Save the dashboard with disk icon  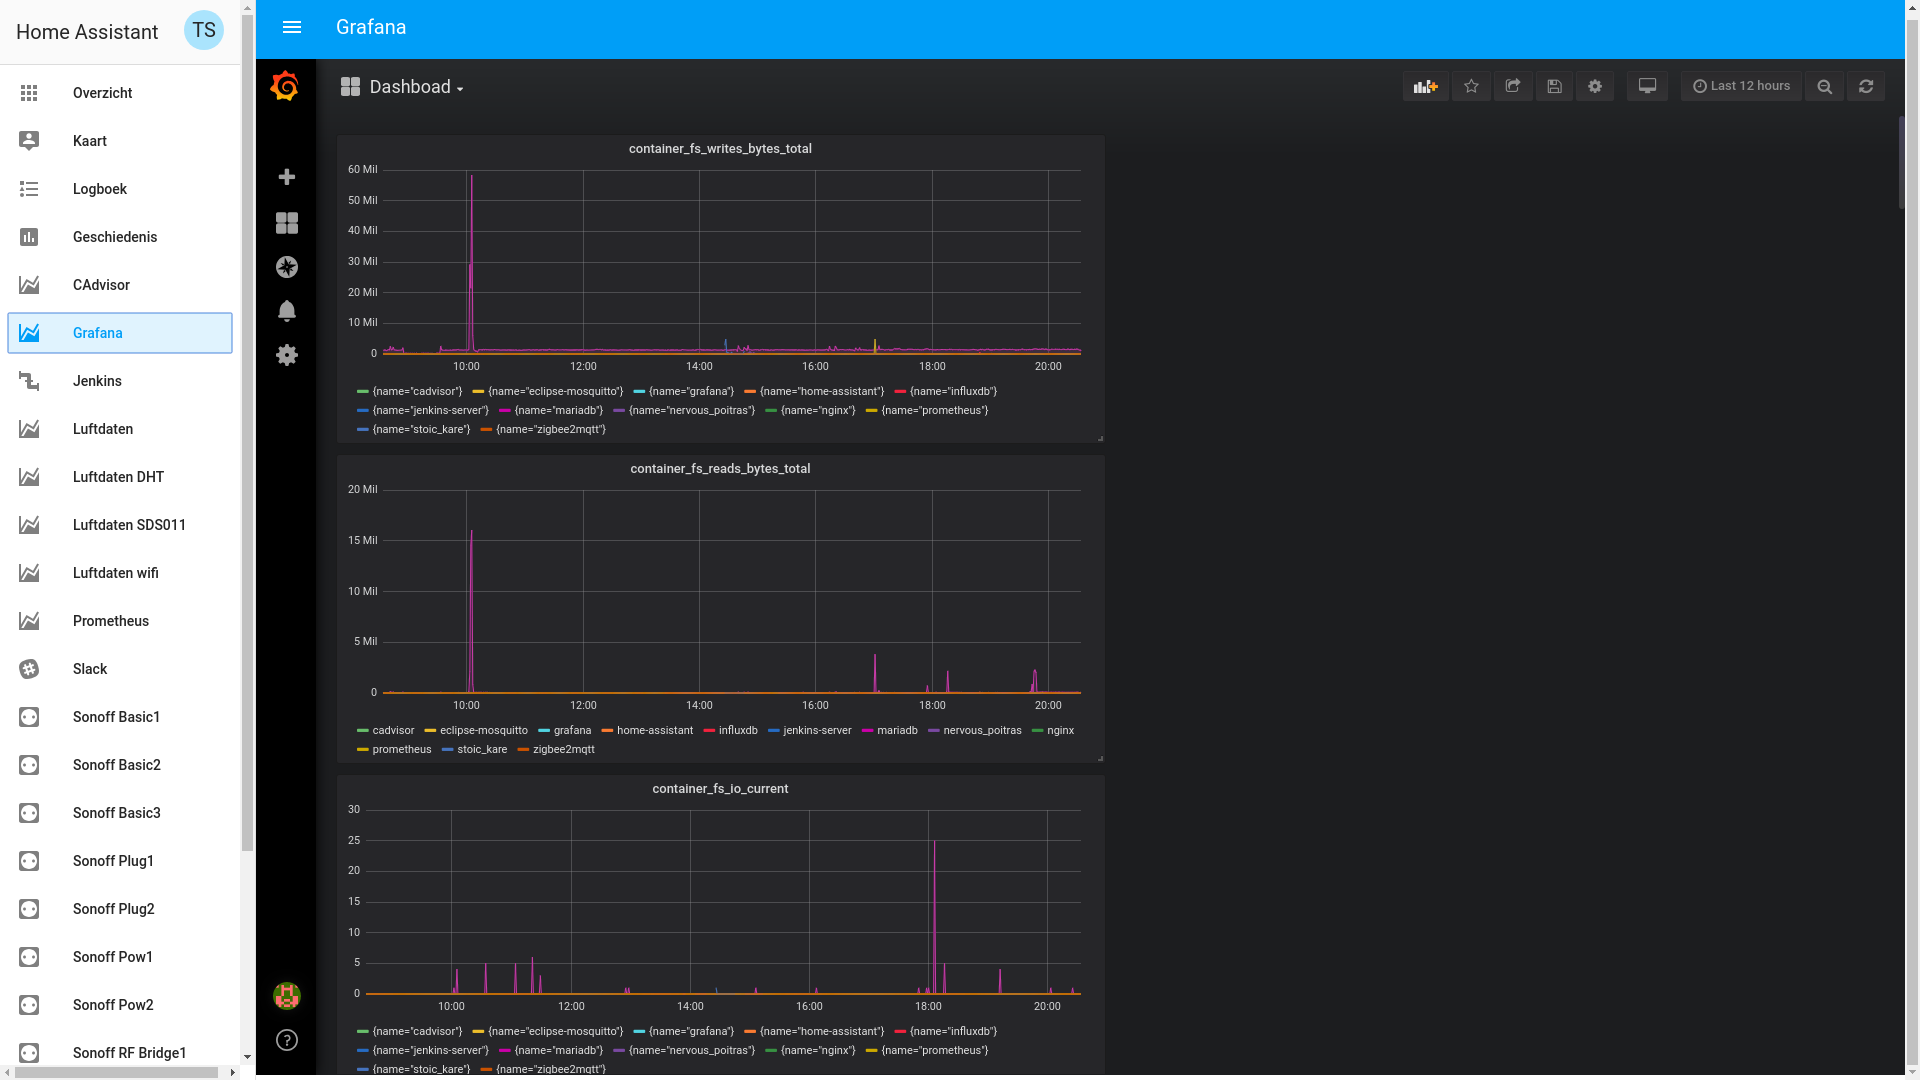1554,86
